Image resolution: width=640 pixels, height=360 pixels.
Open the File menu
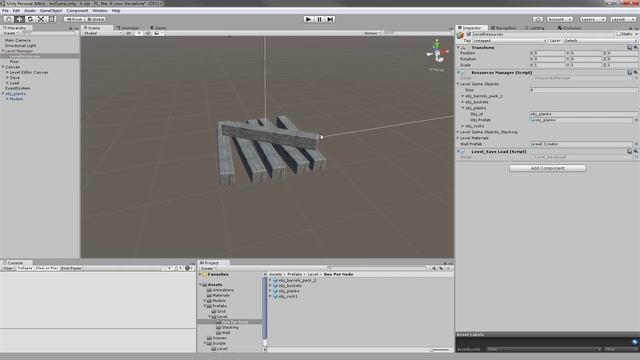tap(5, 11)
